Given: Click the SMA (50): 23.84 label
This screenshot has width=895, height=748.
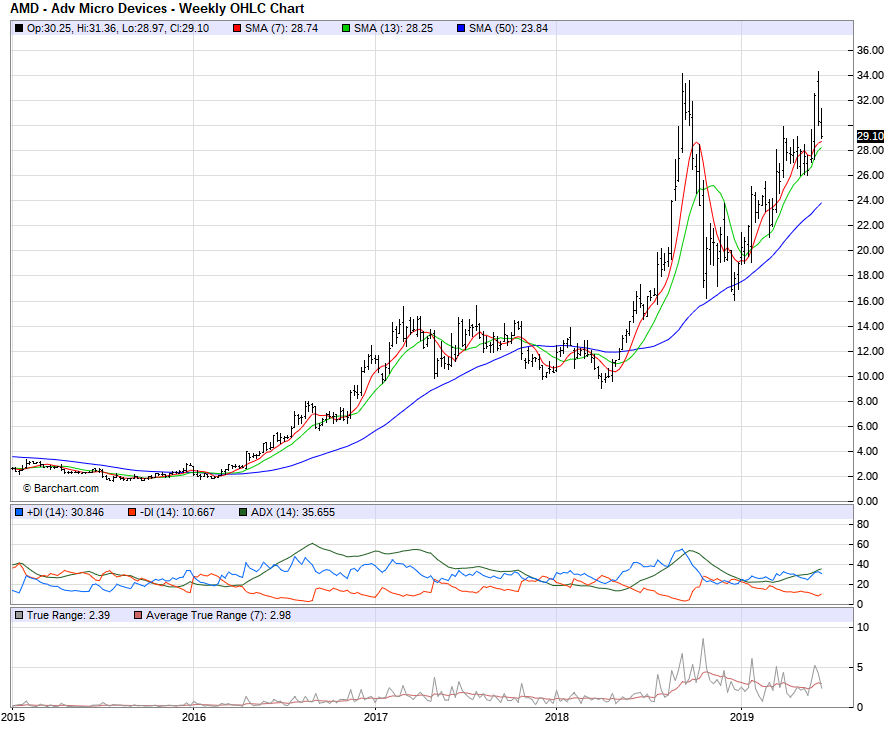Looking at the screenshot, I should 509,28.
